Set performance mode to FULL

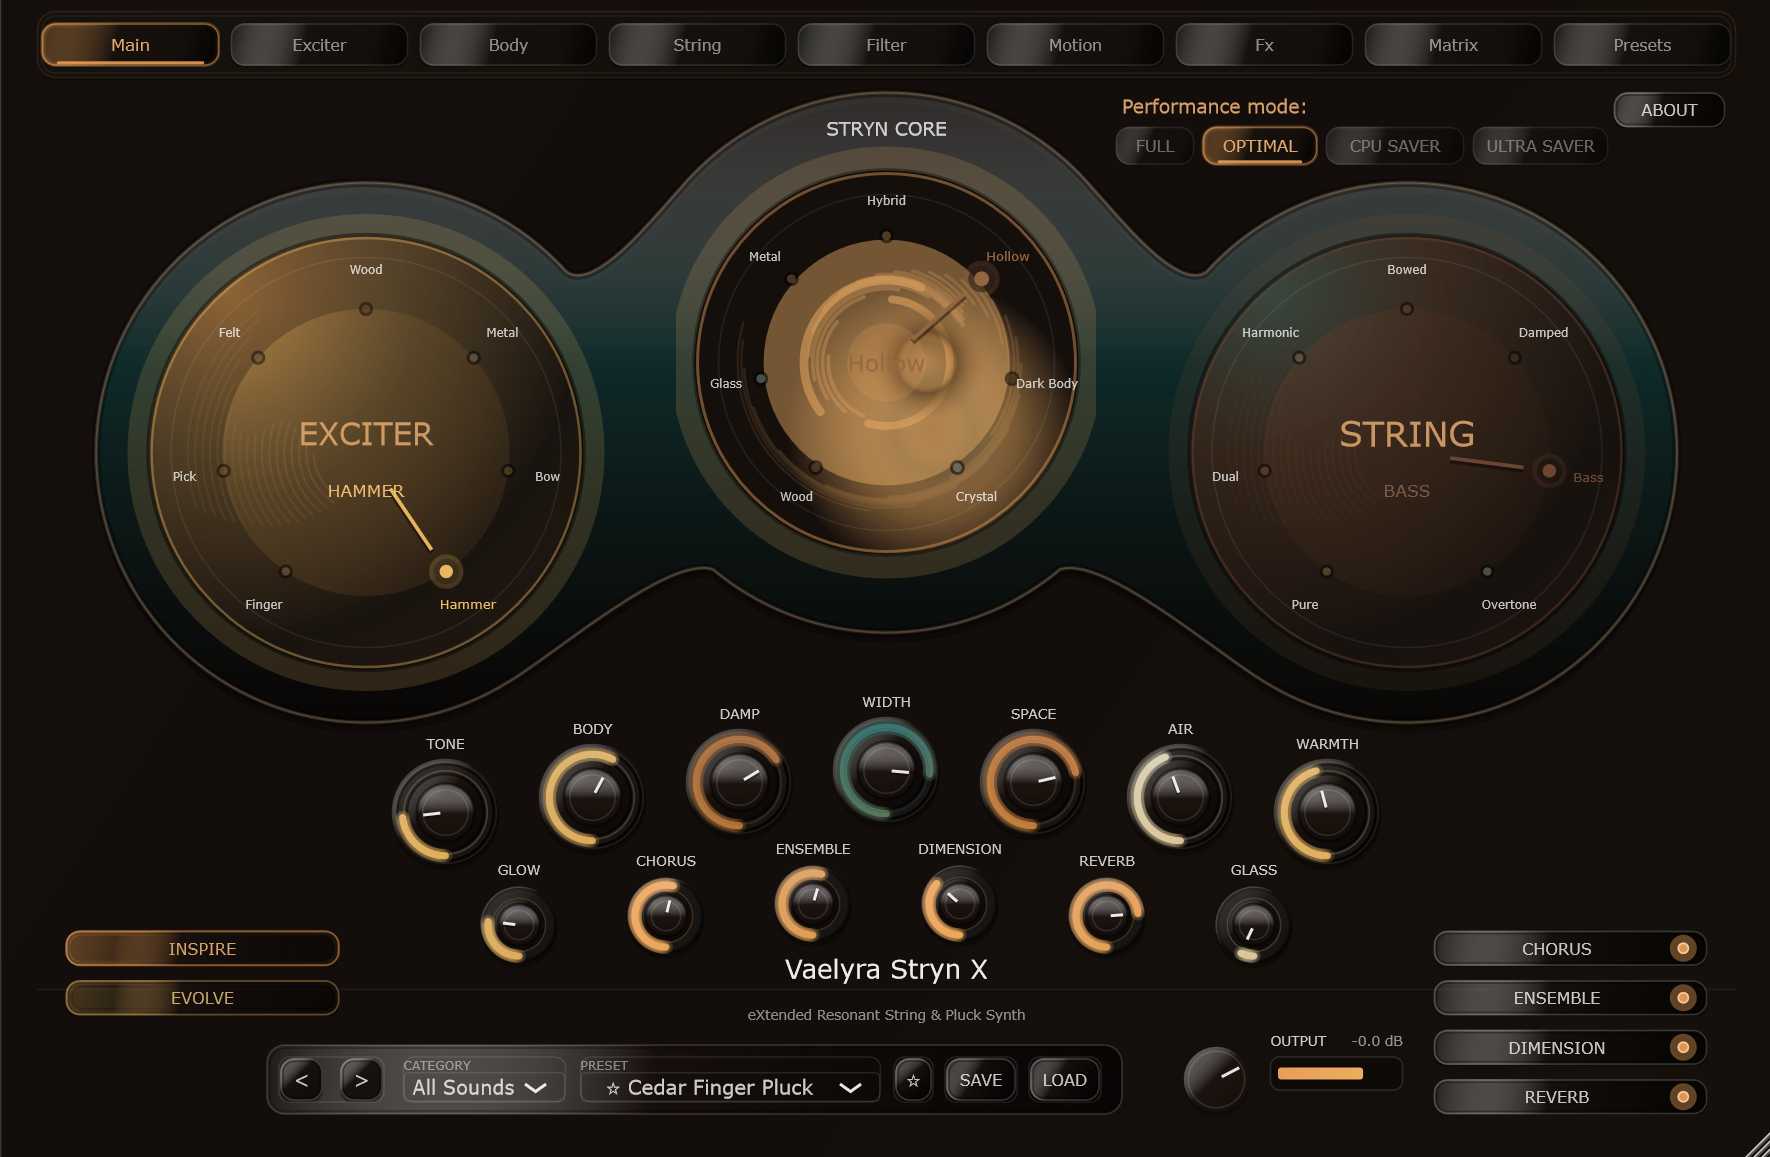coord(1155,146)
